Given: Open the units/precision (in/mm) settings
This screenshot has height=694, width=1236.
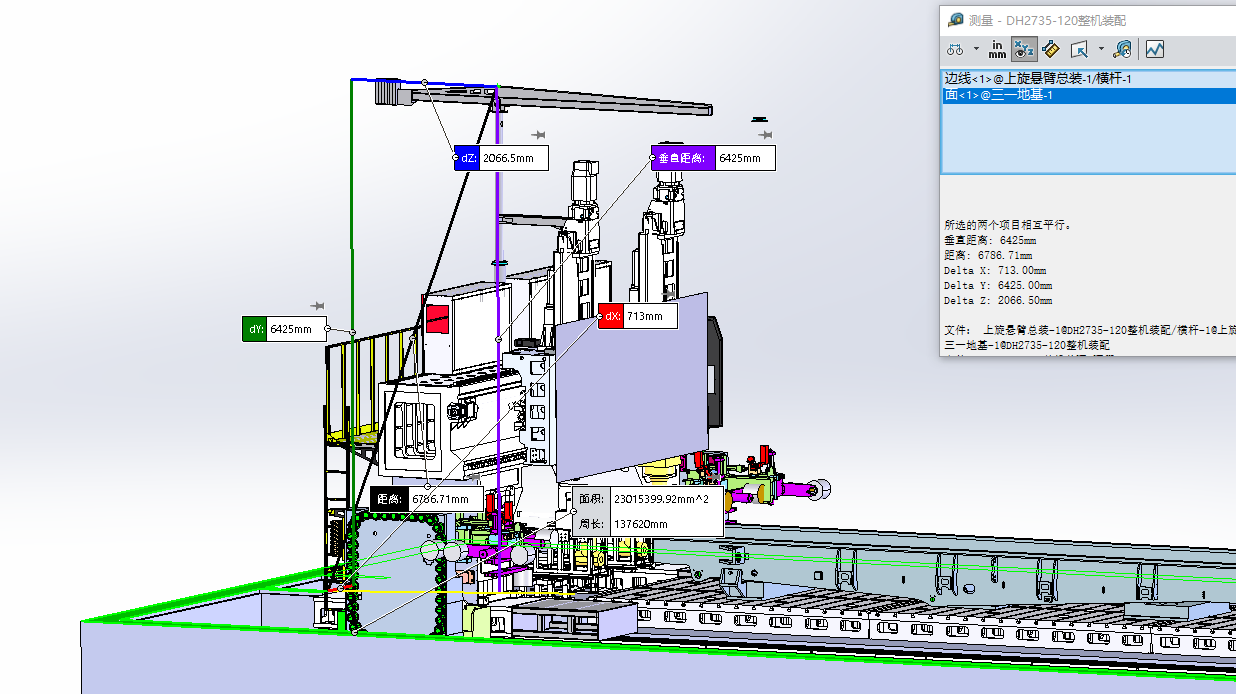Looking at the screenshot, I should tap(997, 49).
